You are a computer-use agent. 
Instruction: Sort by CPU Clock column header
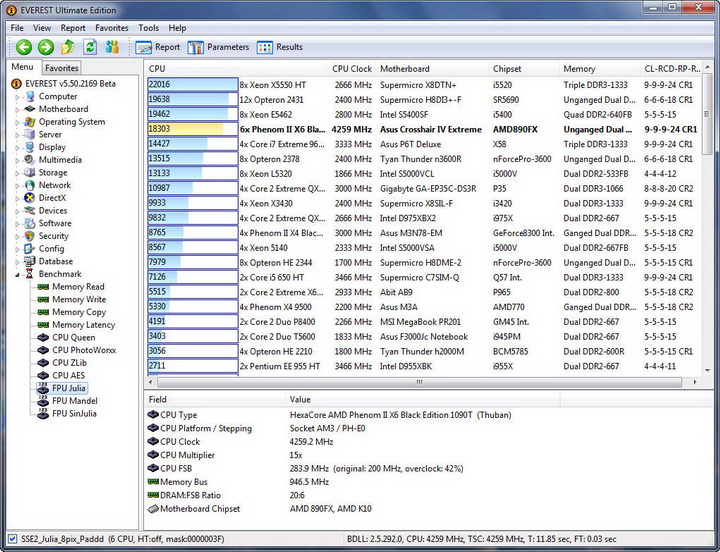(x=352, y=69)
